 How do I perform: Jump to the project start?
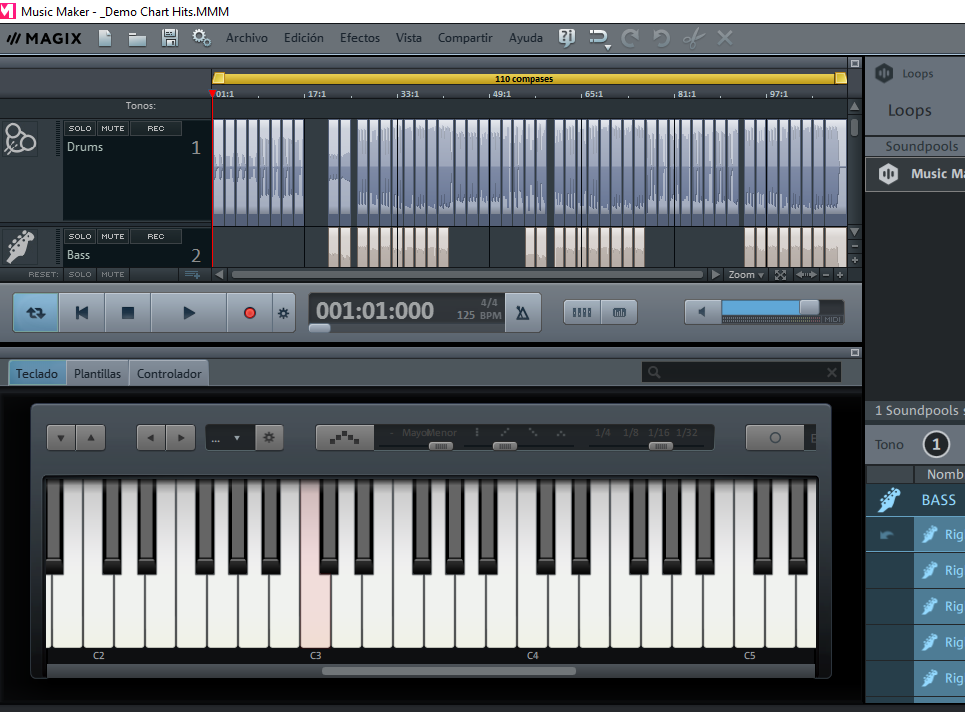[81, 313]
